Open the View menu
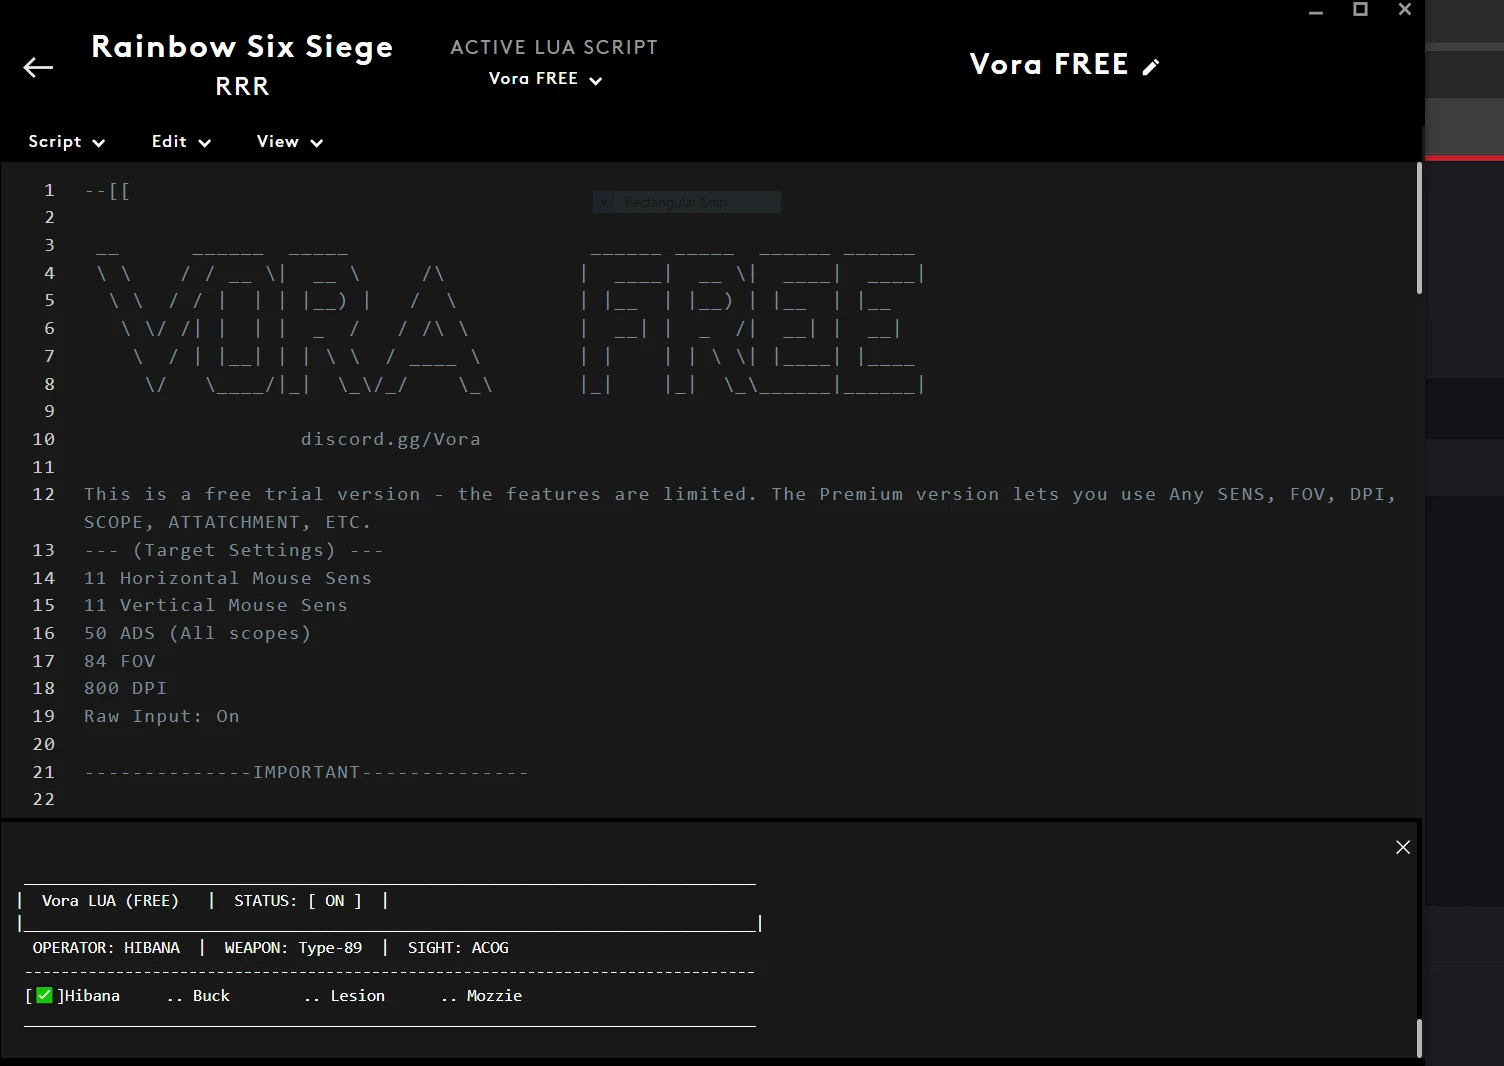The width and height of the screenshot is (1504, 1066). pyautogui.click(x=289, y=142)
